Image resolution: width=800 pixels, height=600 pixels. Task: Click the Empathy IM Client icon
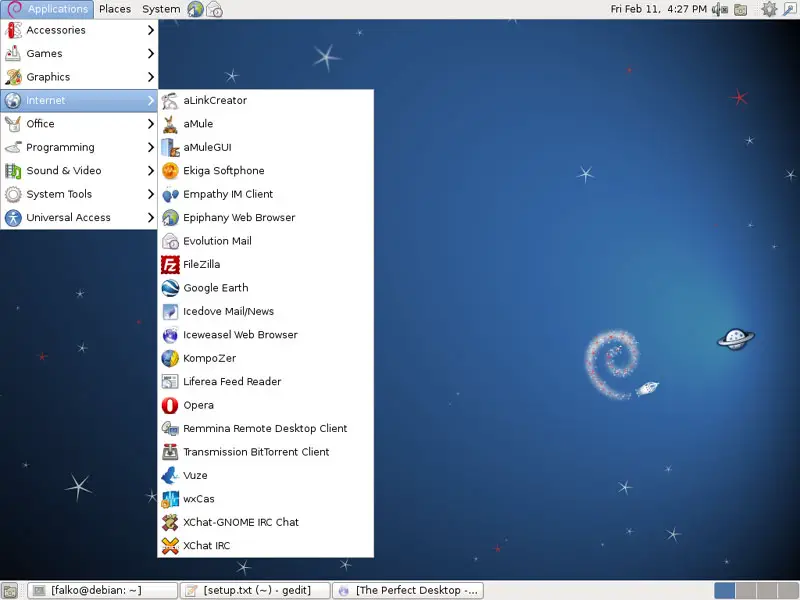[x=170, y=194]
